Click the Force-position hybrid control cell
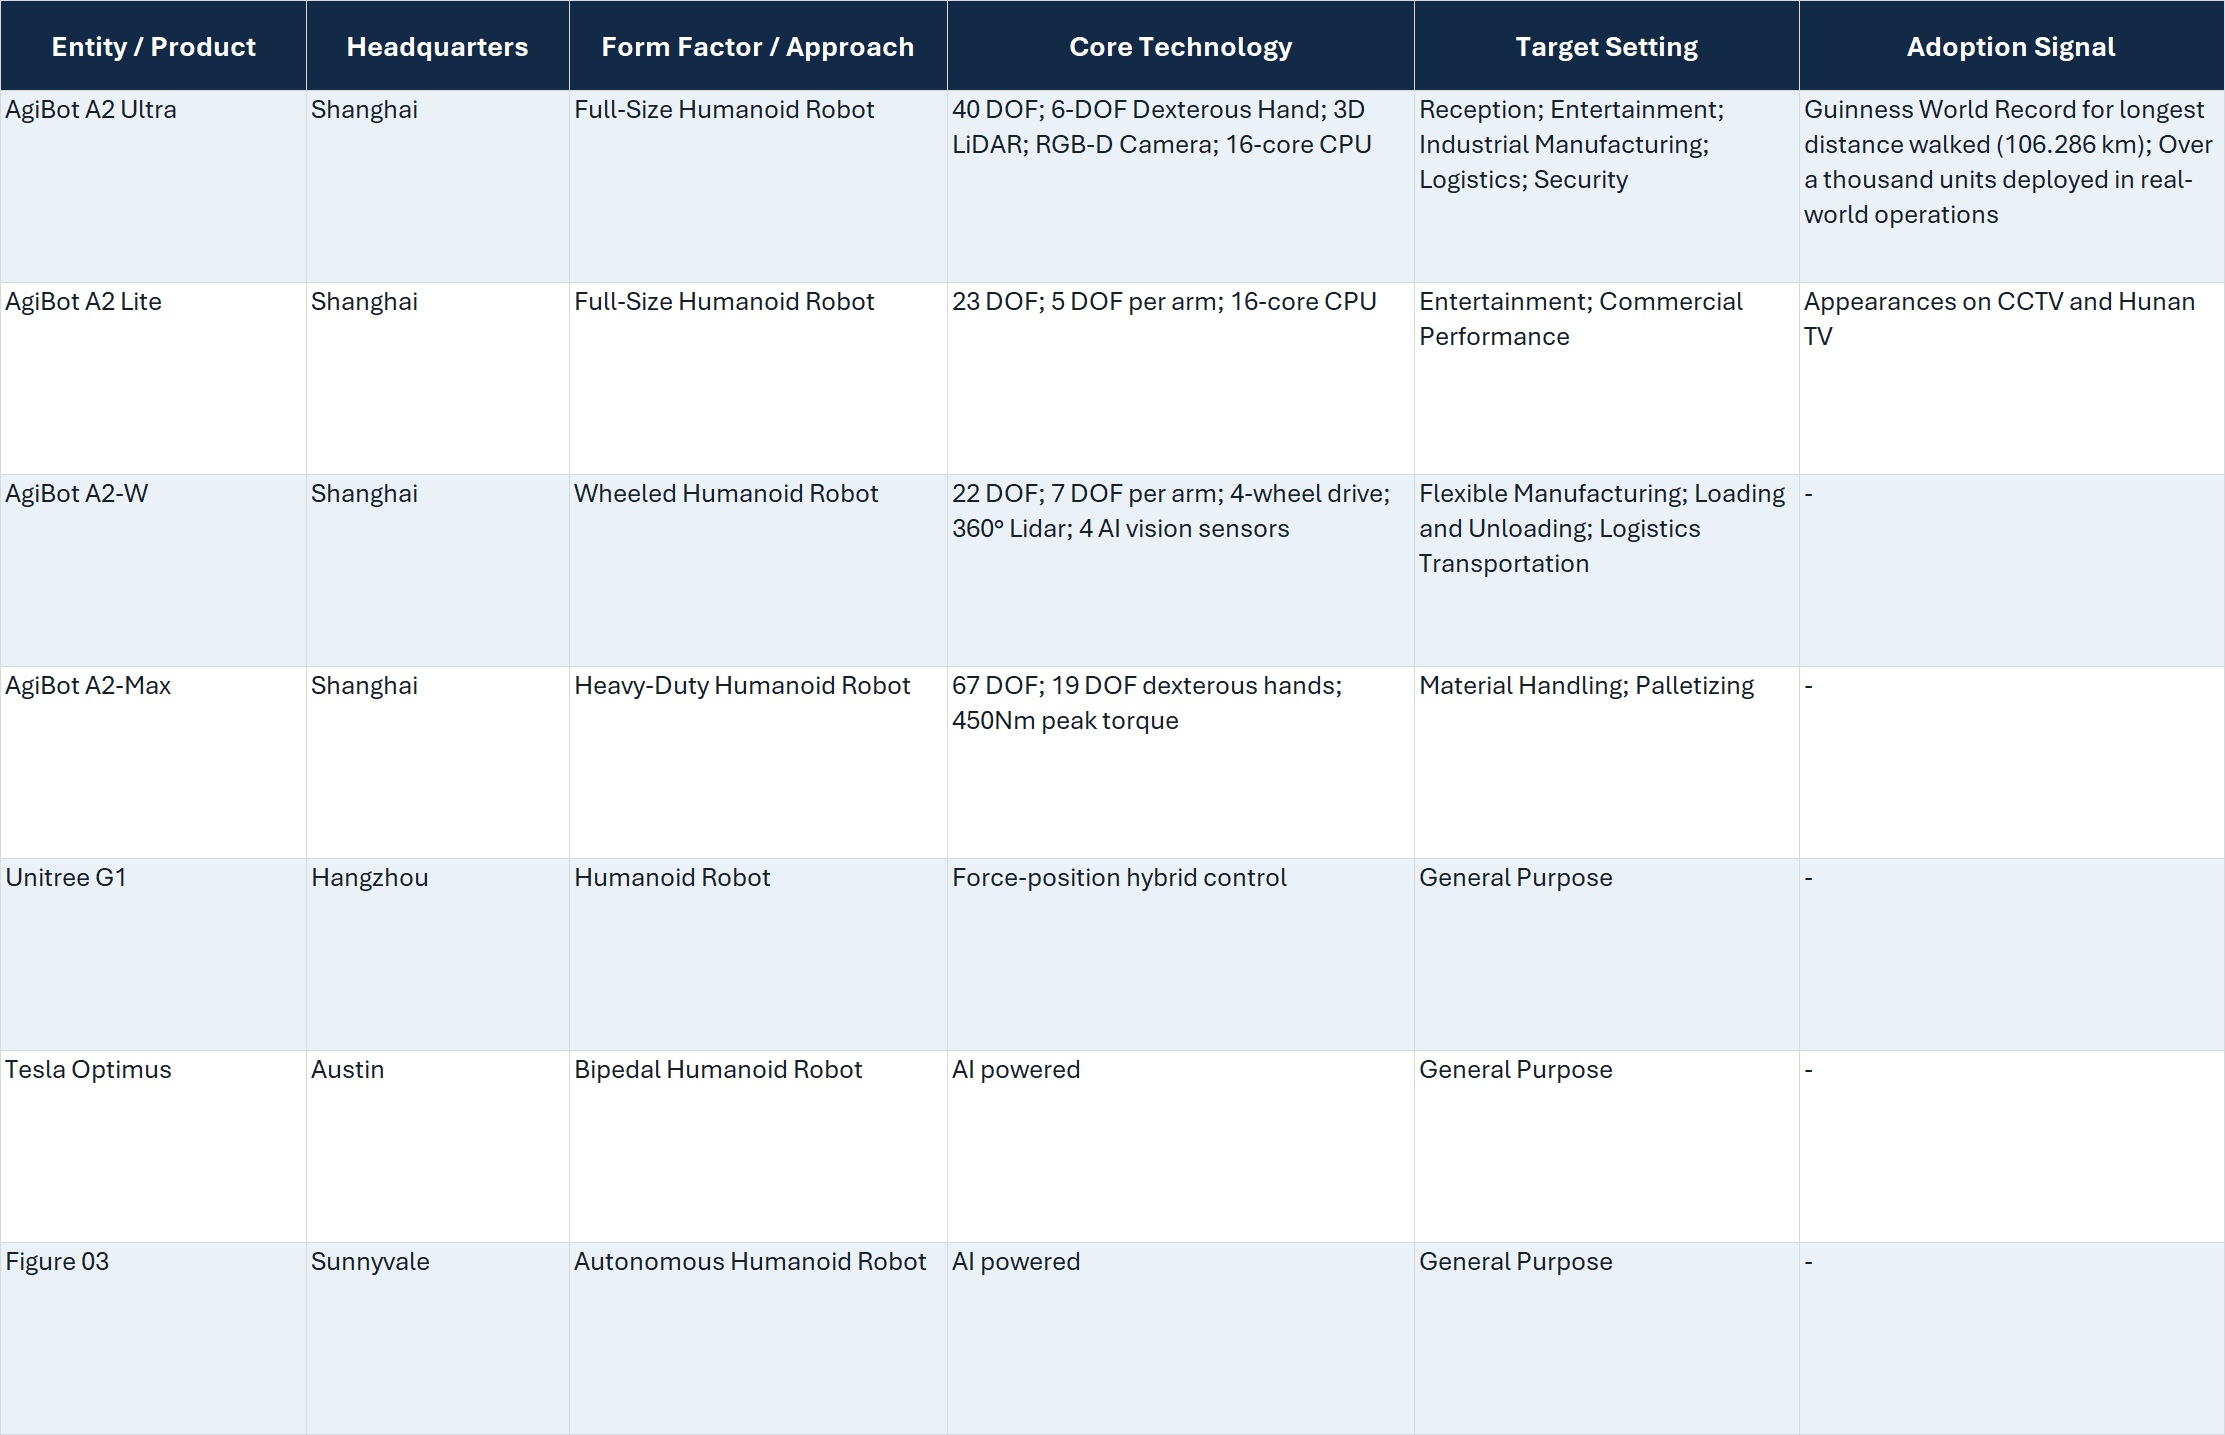The width and height of the screenshot is (2225, 1435). click(x=1180, y=954)
